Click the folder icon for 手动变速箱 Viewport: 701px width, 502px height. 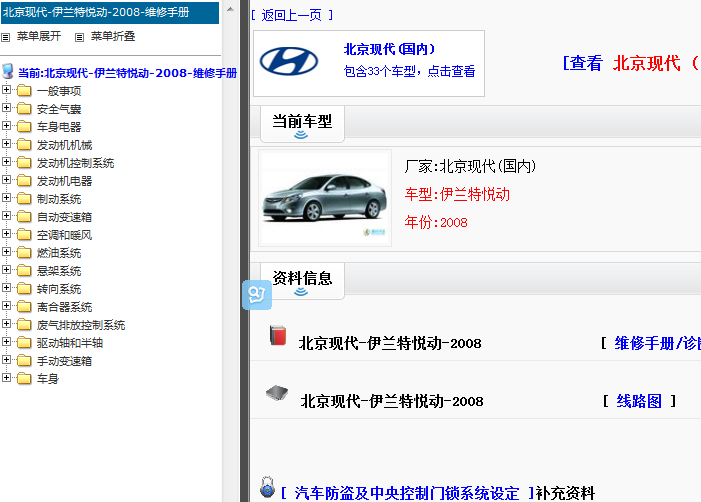pyautogui.click(x=24, y=361)
